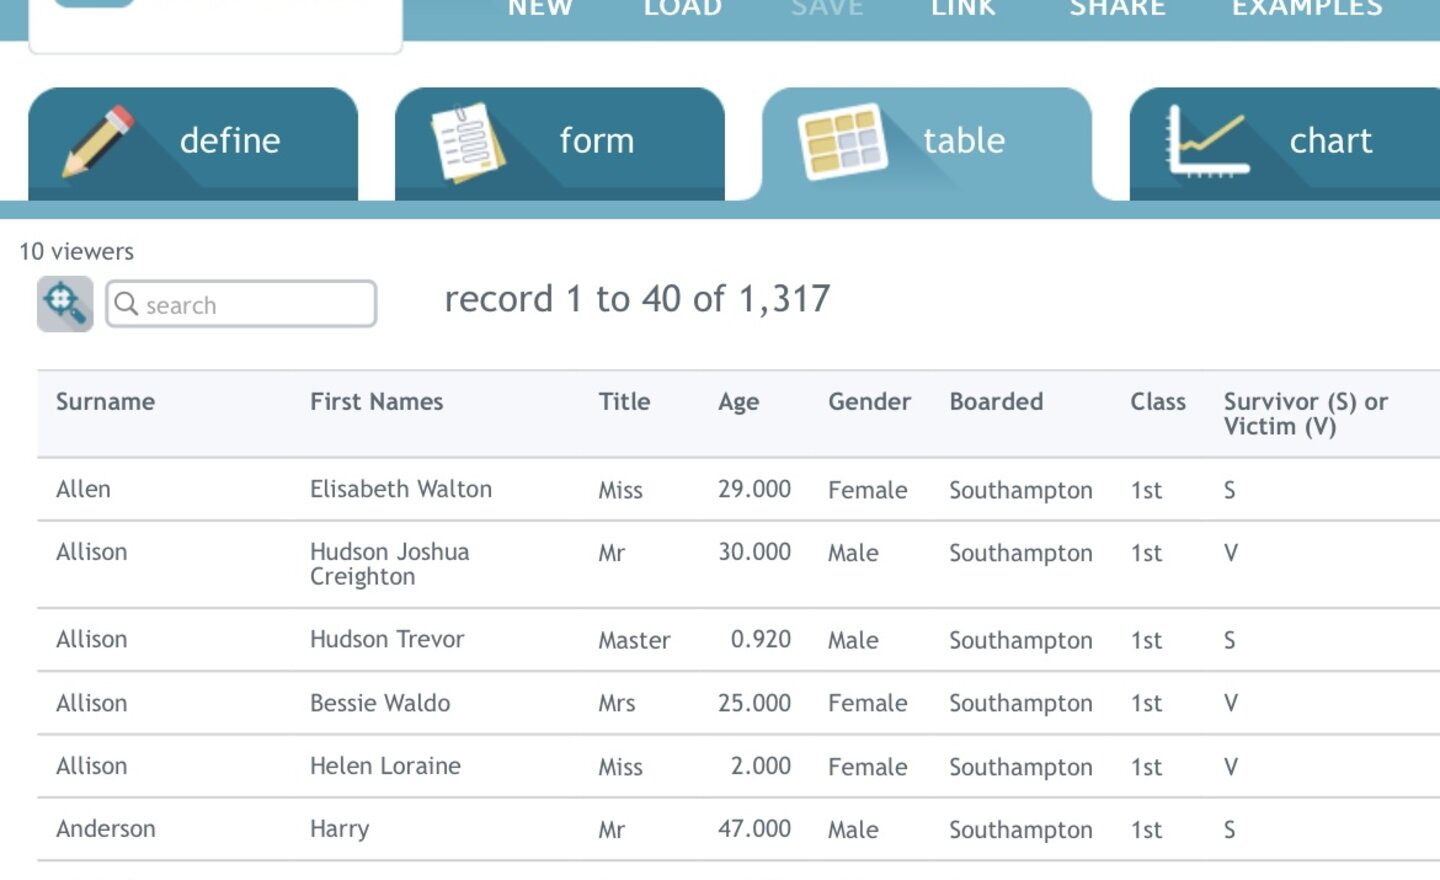Click NEW in the top menu
1440x880 pixels.
[x=540, y=9]
